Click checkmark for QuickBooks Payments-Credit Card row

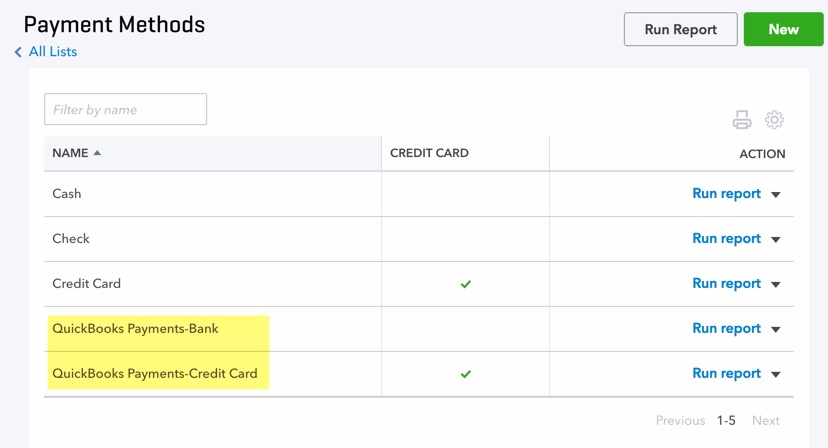pos(465,374)
